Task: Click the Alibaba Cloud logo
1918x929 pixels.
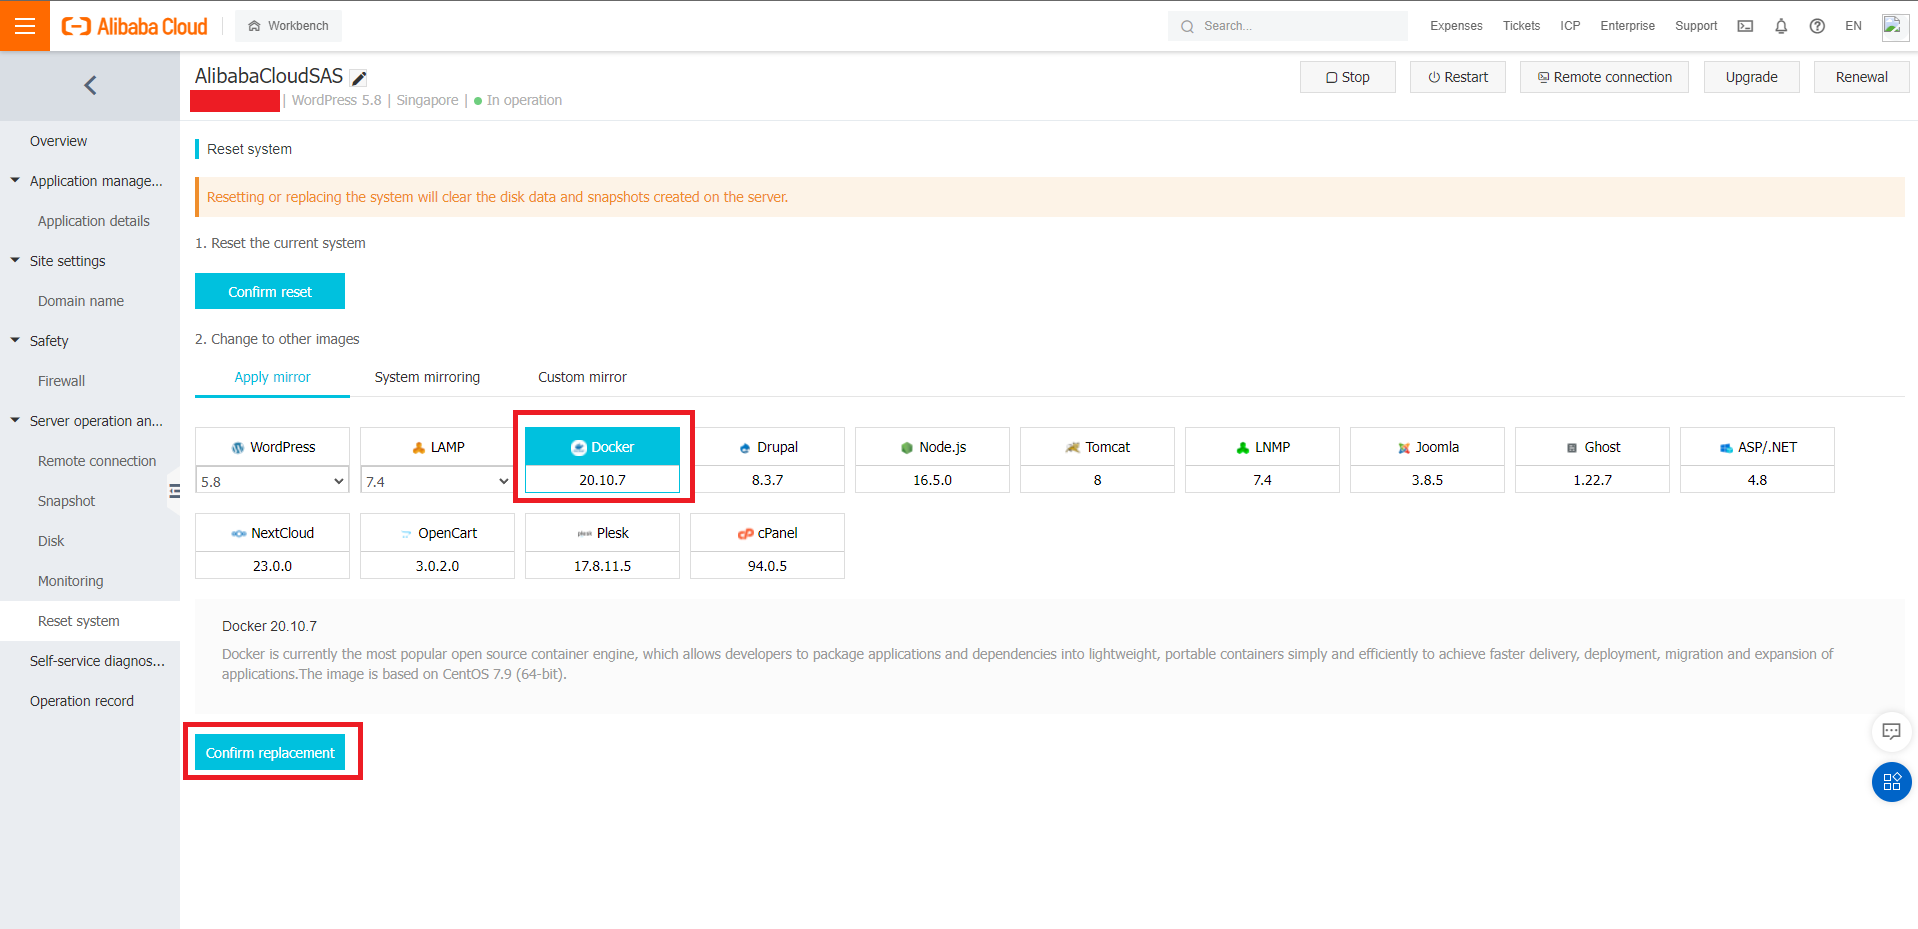Action: pyautogui.click(x=135, y=26)
